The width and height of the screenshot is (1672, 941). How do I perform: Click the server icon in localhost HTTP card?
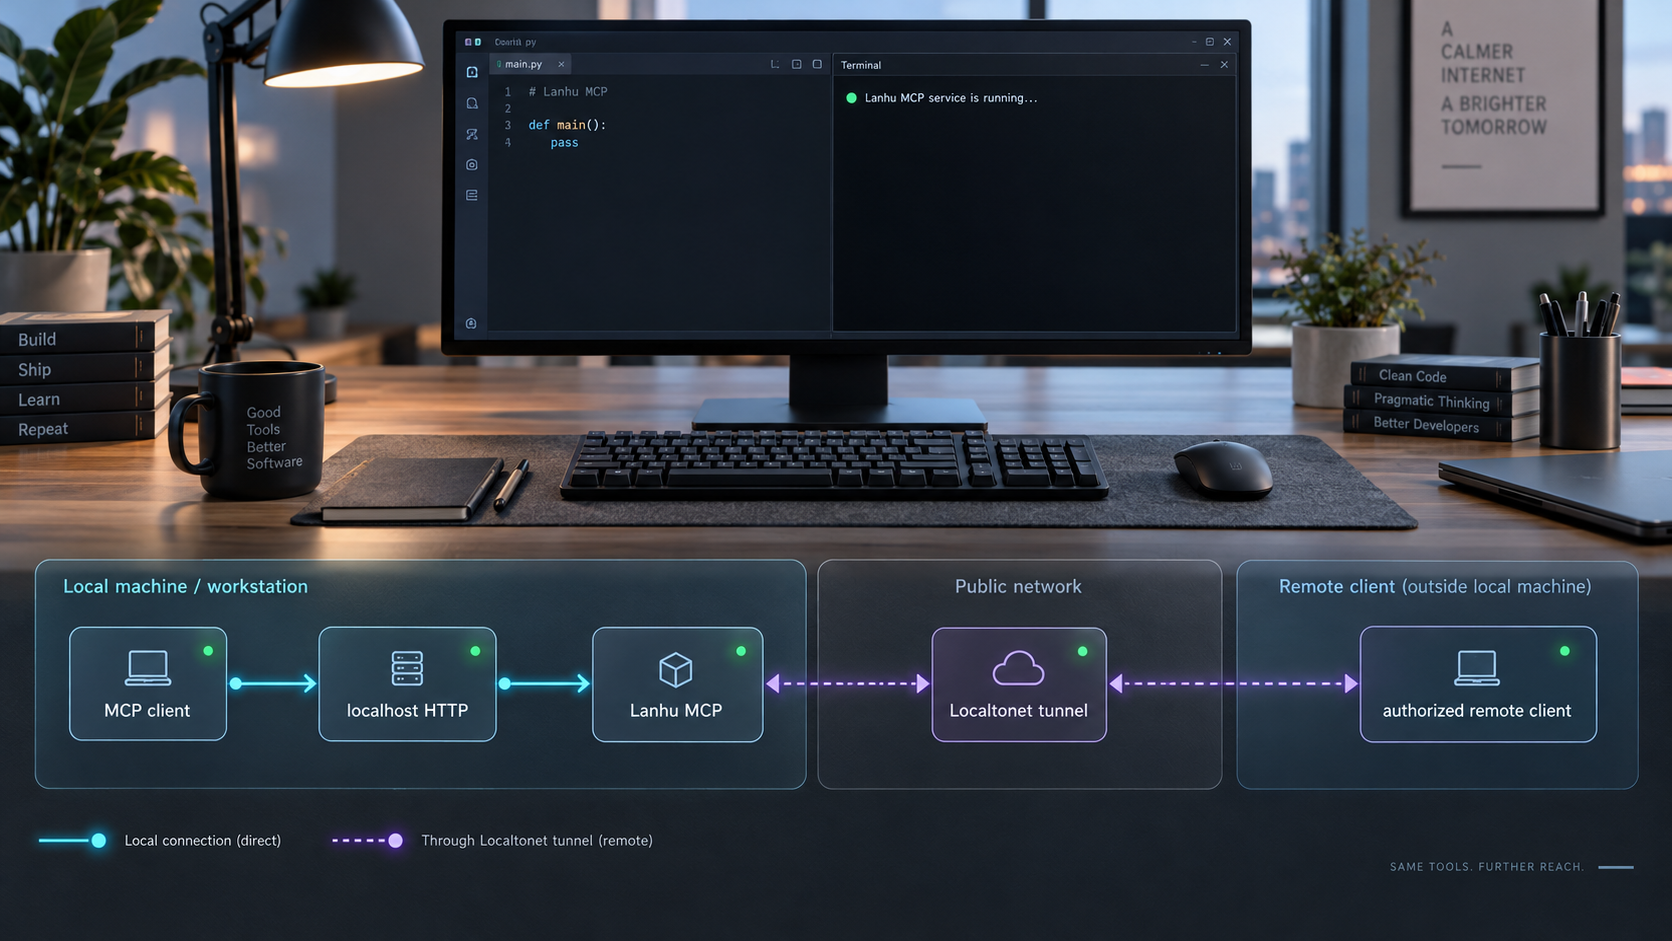point(407,668)
